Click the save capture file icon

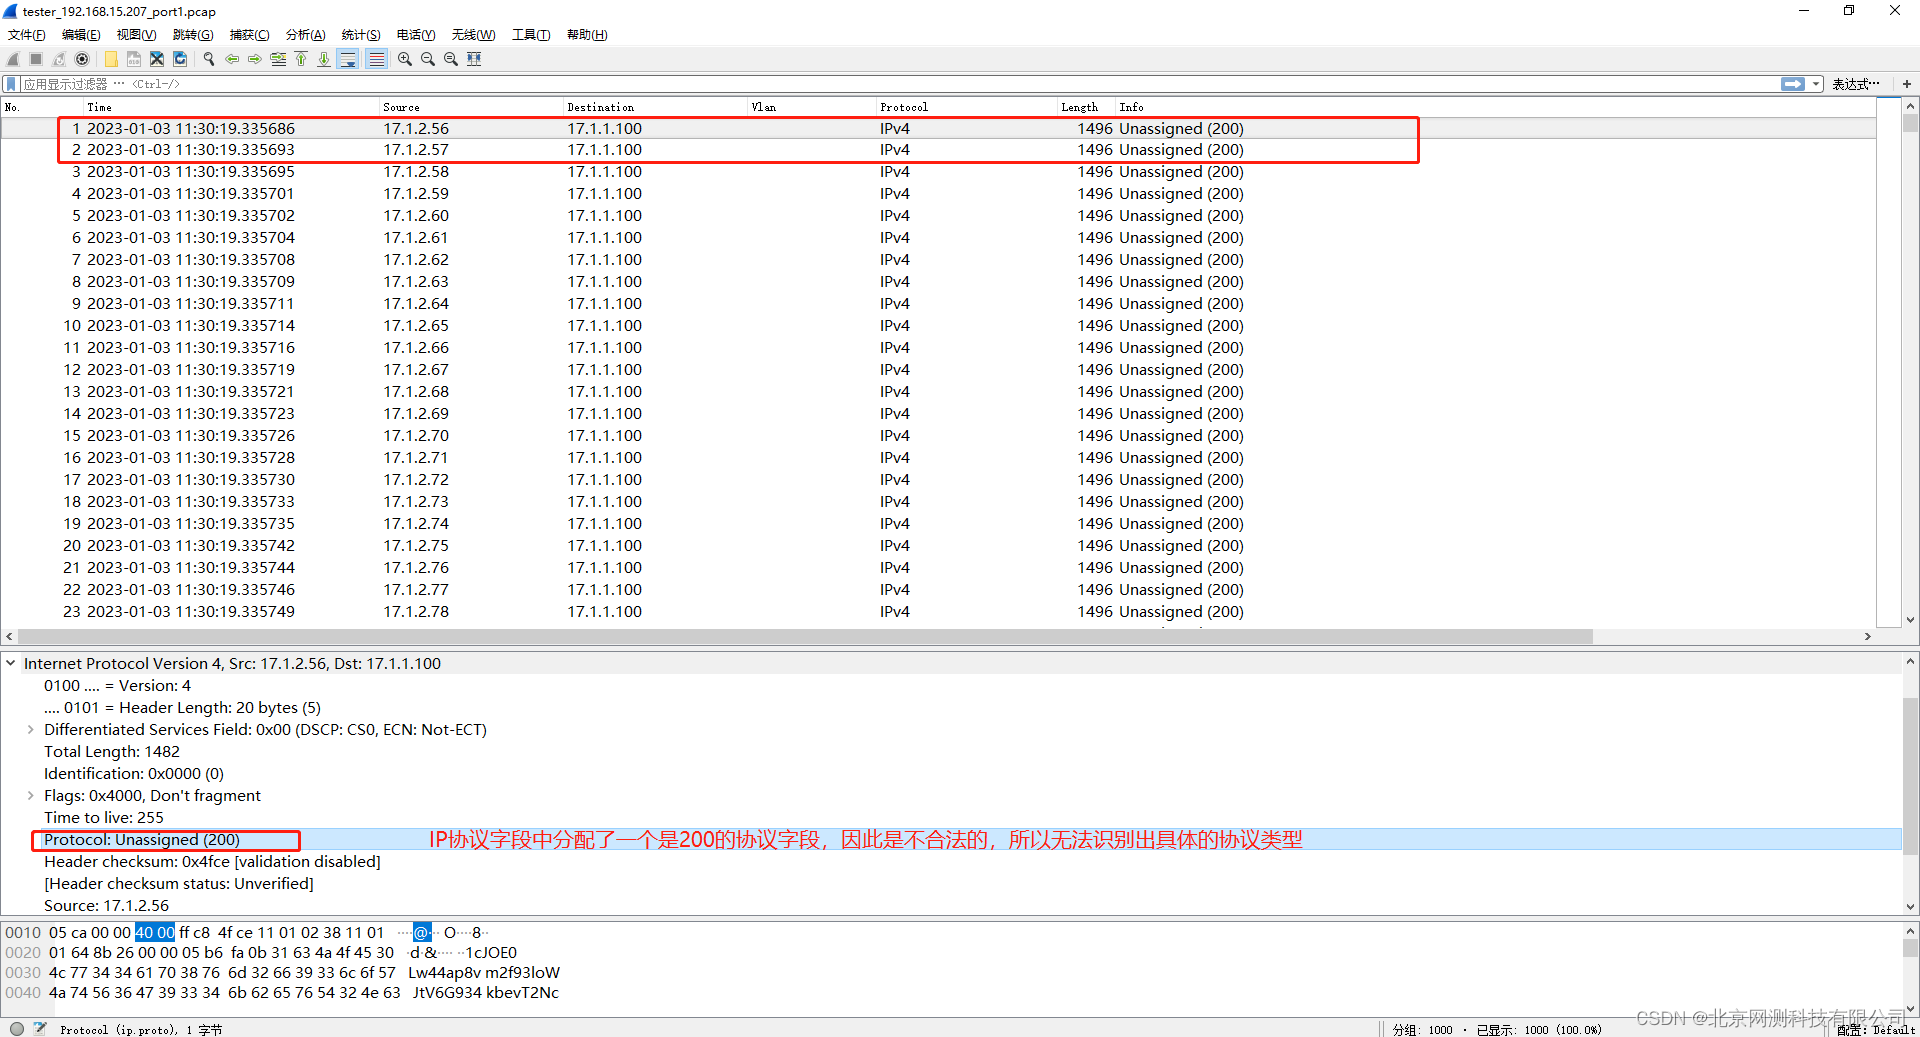pos(133,59)
